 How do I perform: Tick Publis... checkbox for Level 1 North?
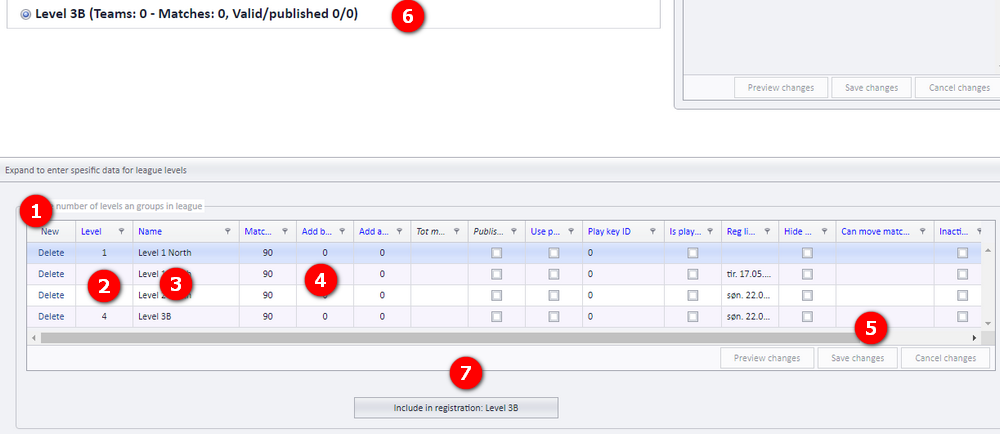[x=496, y=253]
